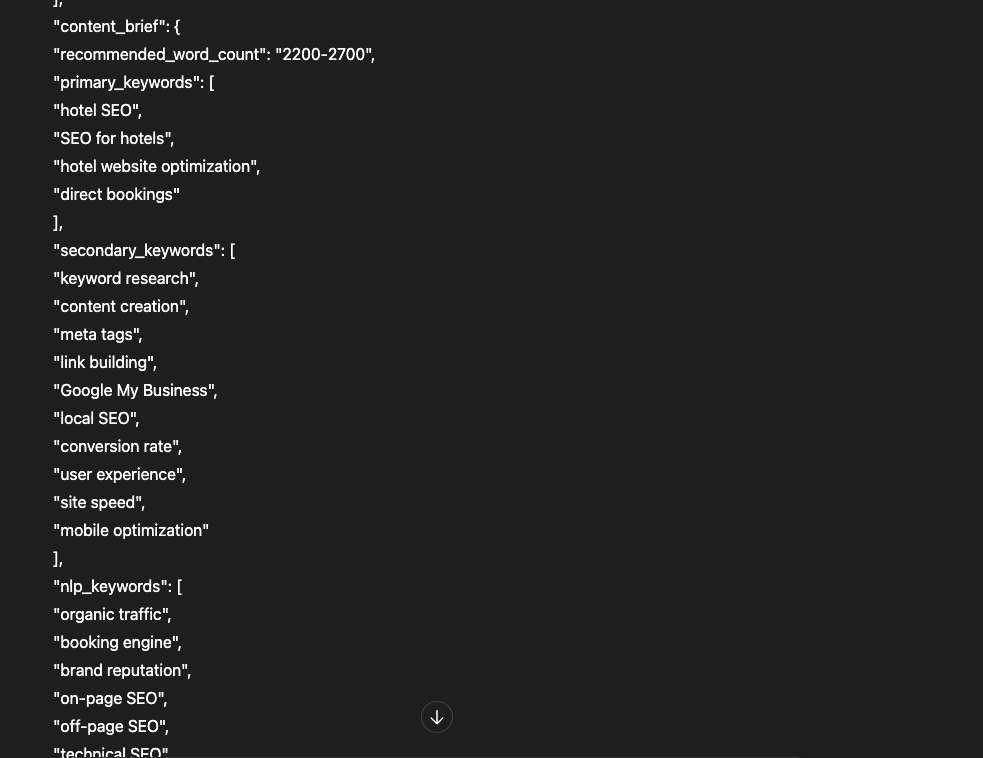983x758 pixels.
Task: Click the "meta tags" keyword line
Action: tap(97, 335)
